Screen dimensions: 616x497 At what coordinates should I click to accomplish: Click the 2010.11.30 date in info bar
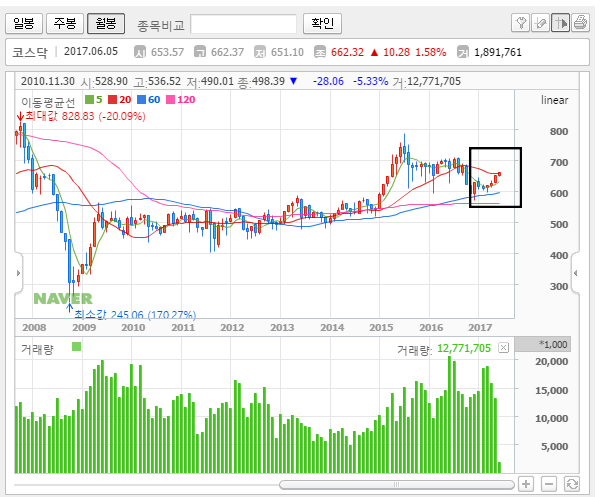tap(48, 81)
